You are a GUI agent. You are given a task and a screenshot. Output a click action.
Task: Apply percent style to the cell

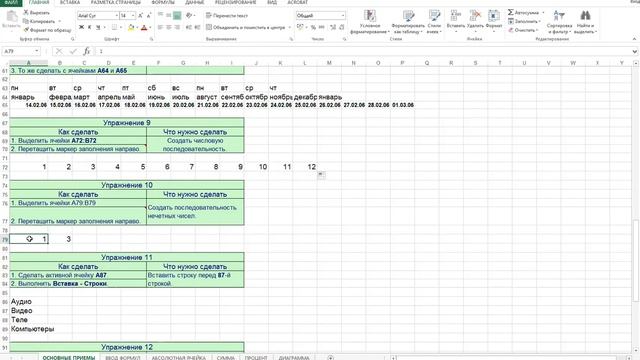click(x=313, y=27)
